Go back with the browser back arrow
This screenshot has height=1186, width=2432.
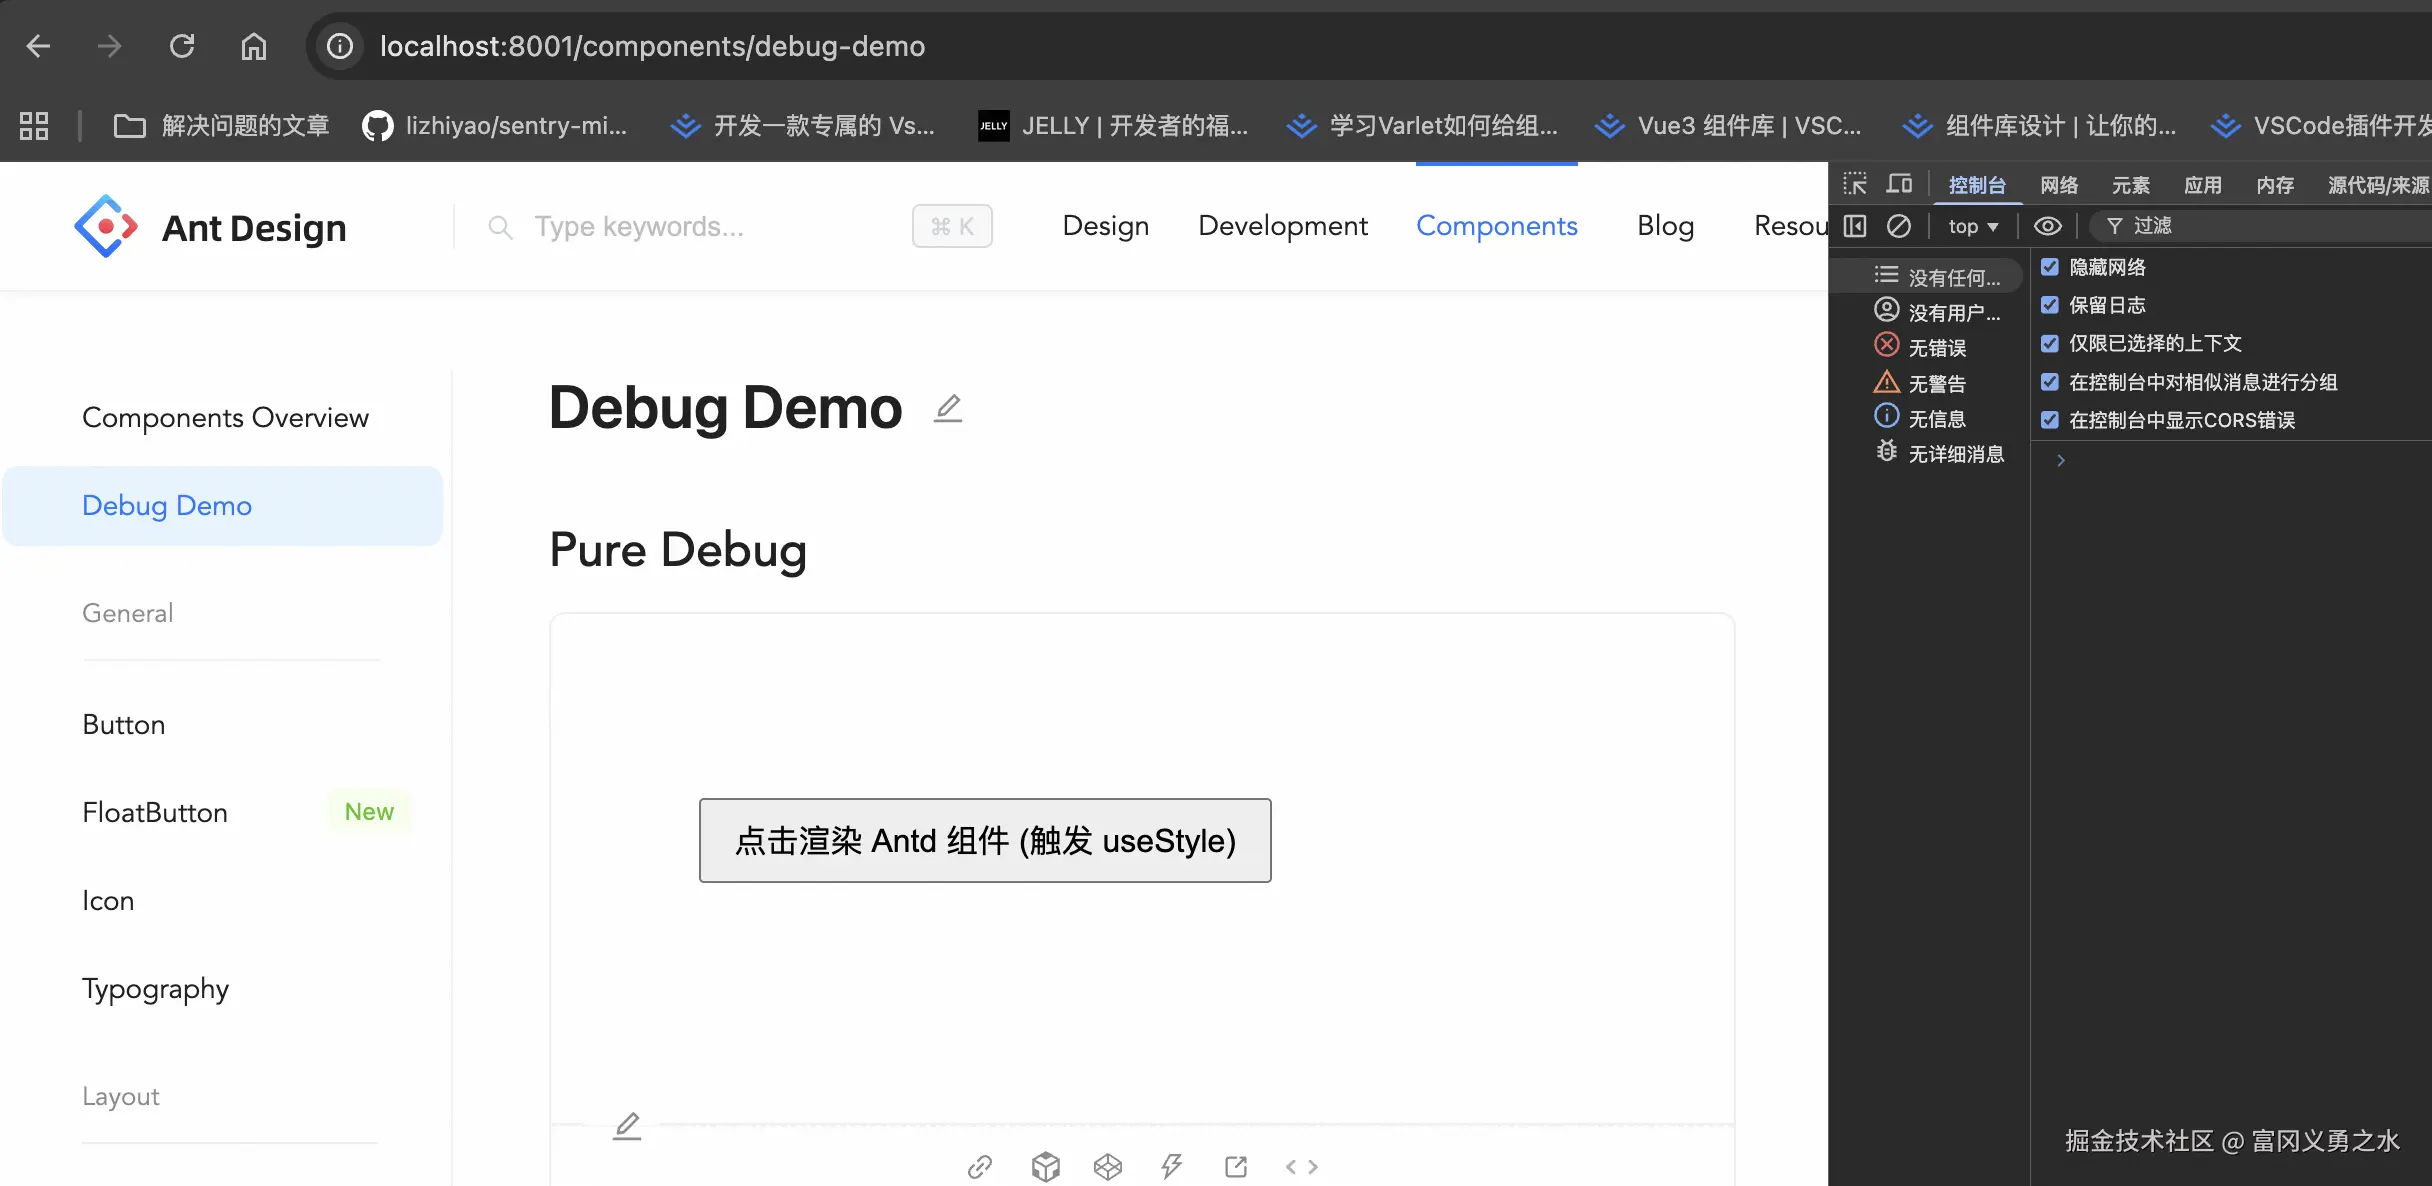coord(38,46)
